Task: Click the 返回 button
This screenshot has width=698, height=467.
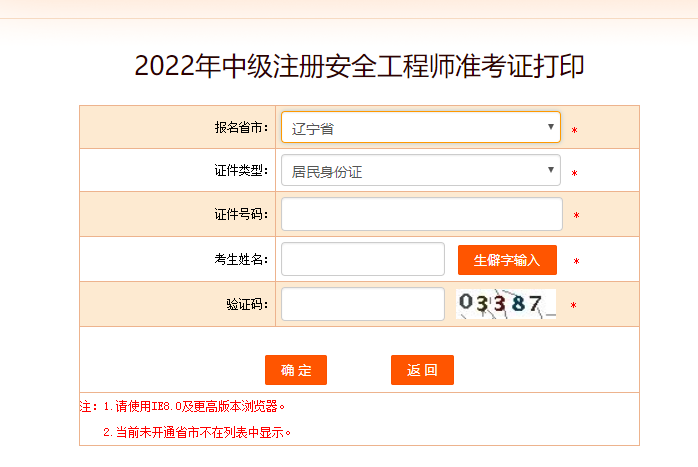Action: pos(422,370)
